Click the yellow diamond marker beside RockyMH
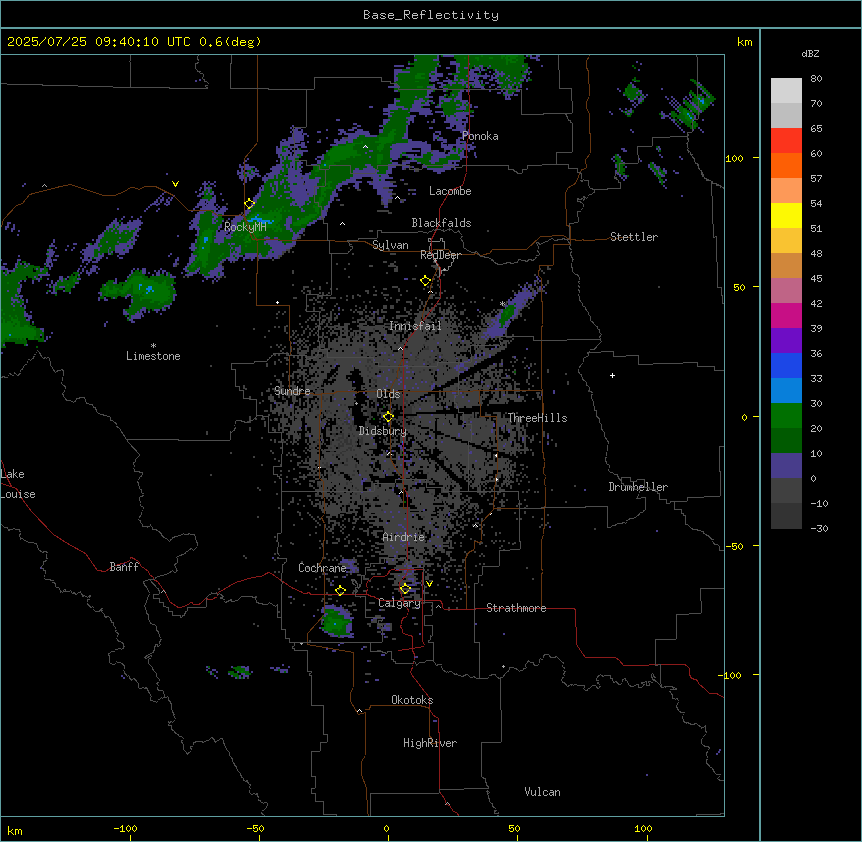Screen dimensions: 862x842 pyautogui.click(x=249, y=204)
